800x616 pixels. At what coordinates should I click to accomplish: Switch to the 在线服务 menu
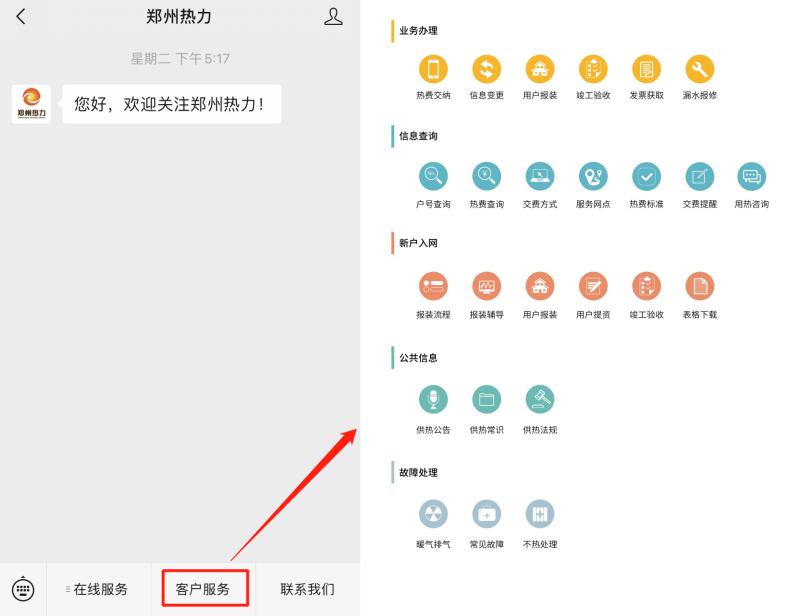pyautogui.click(x=99, y=589)
